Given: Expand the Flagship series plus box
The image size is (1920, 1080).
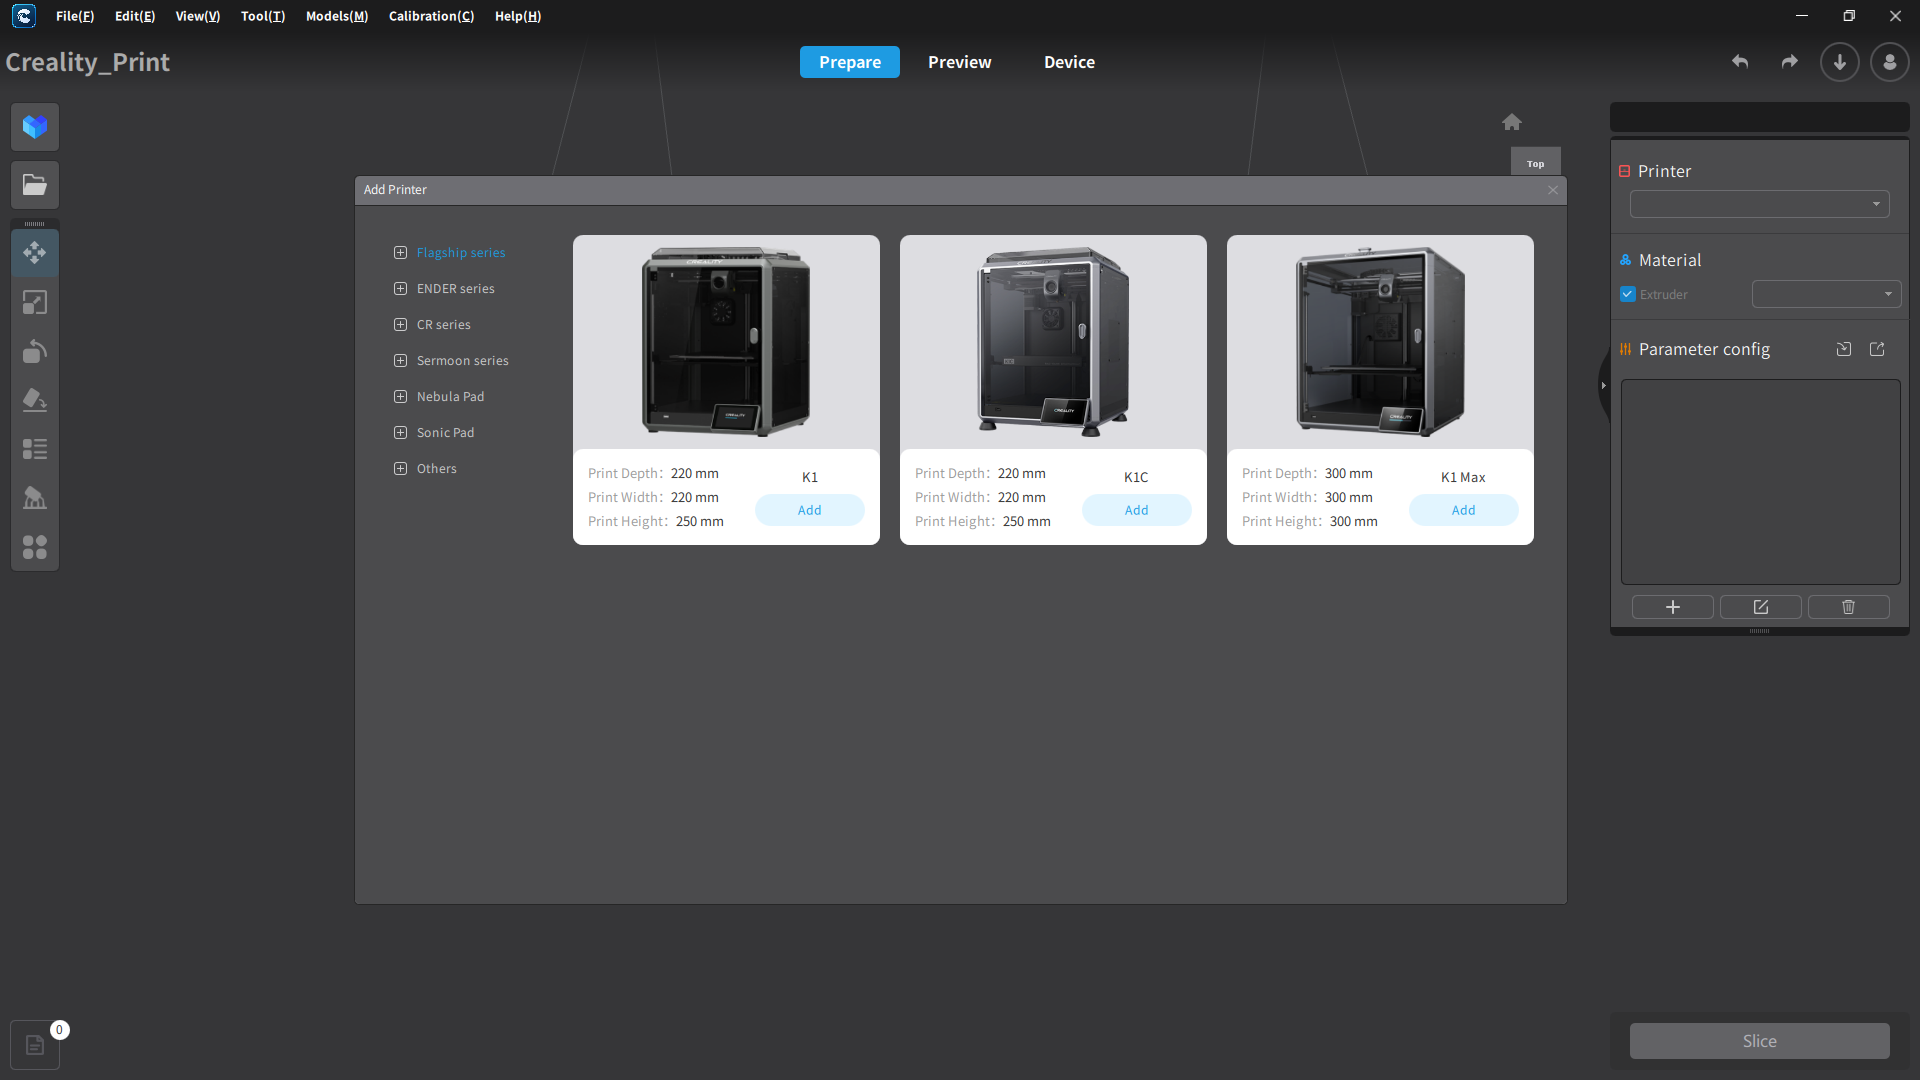Looking at the screenshot, I should click(x=400, y=253).
